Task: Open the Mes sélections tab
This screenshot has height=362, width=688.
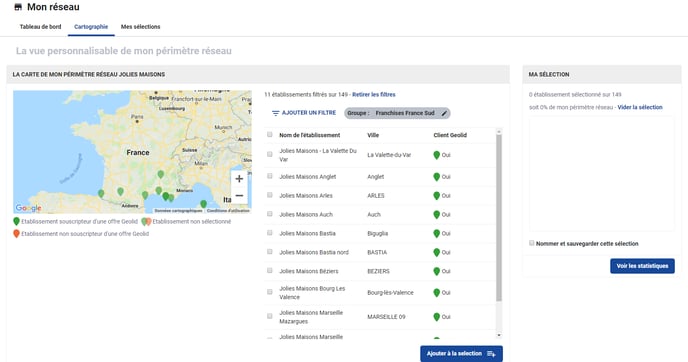Action: 140,27
